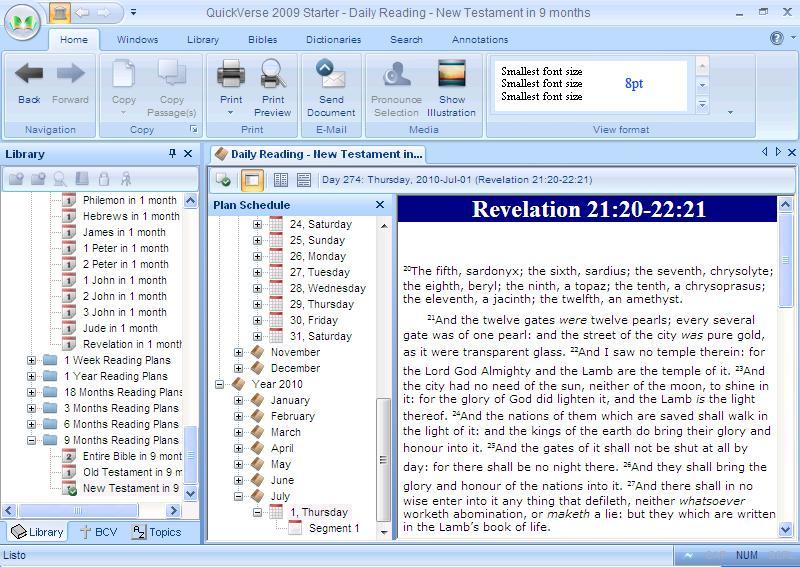Click the book icon in Library toolbar
Viewport: 800px width, 567px height.
point(82,178)
